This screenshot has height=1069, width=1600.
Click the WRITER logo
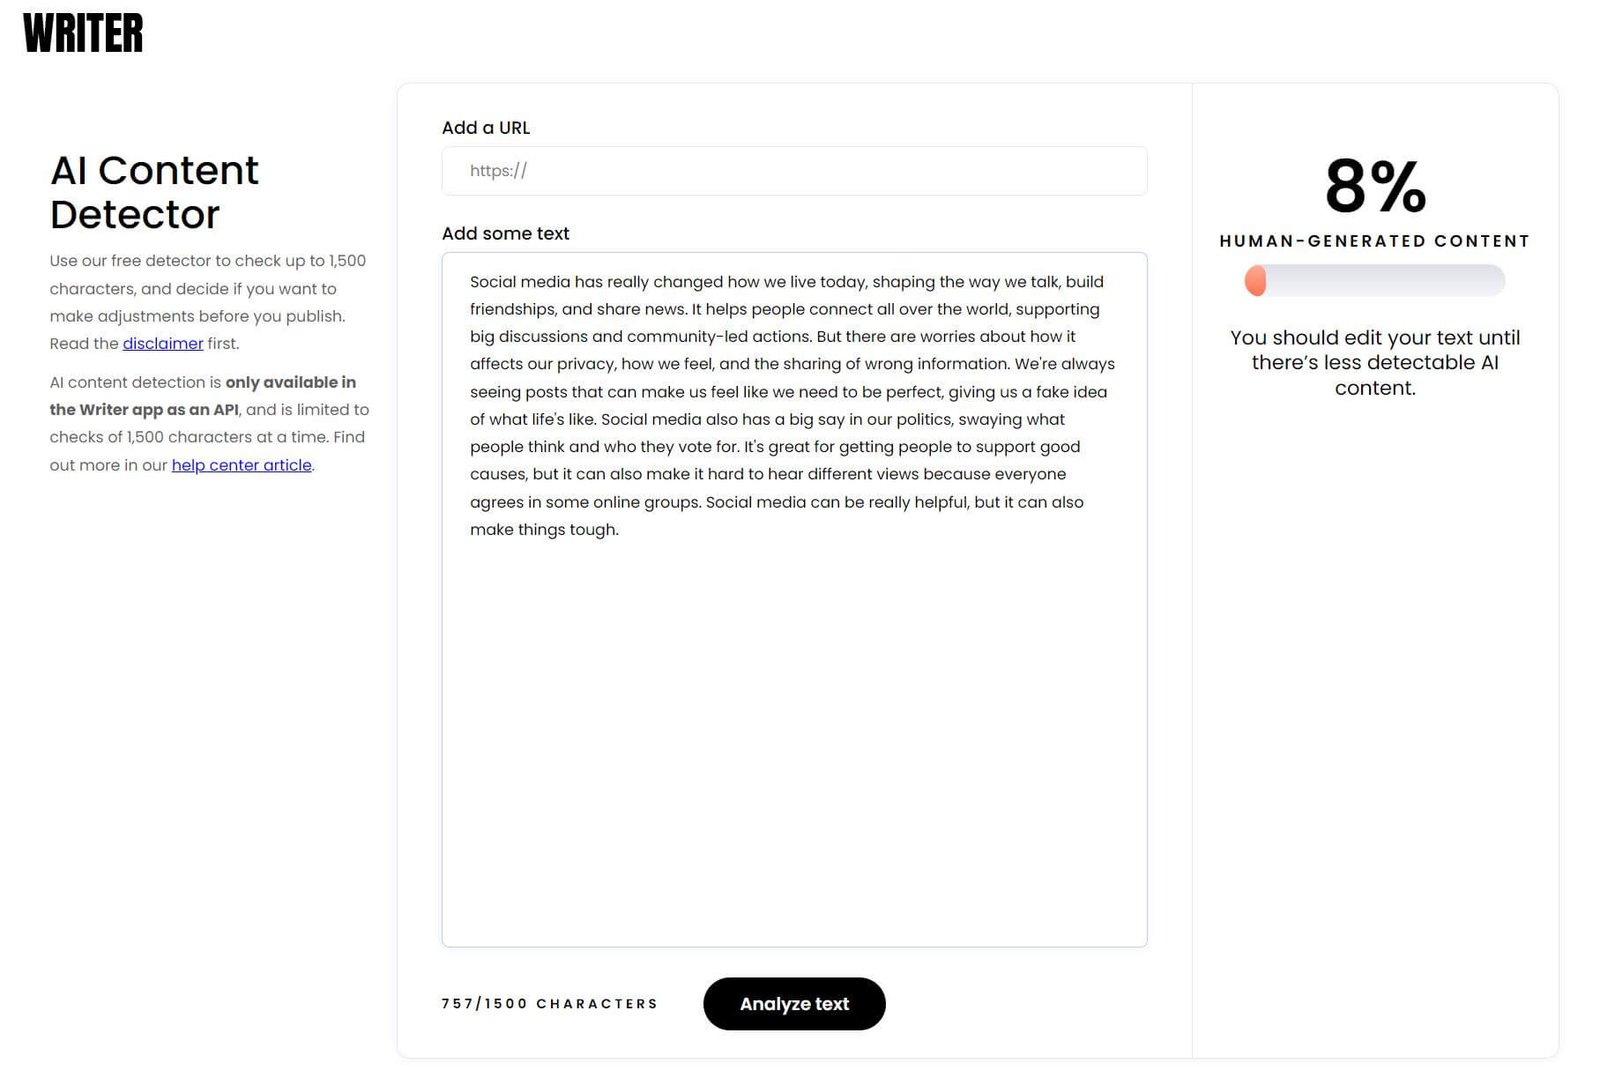click(x=83, y=33)
